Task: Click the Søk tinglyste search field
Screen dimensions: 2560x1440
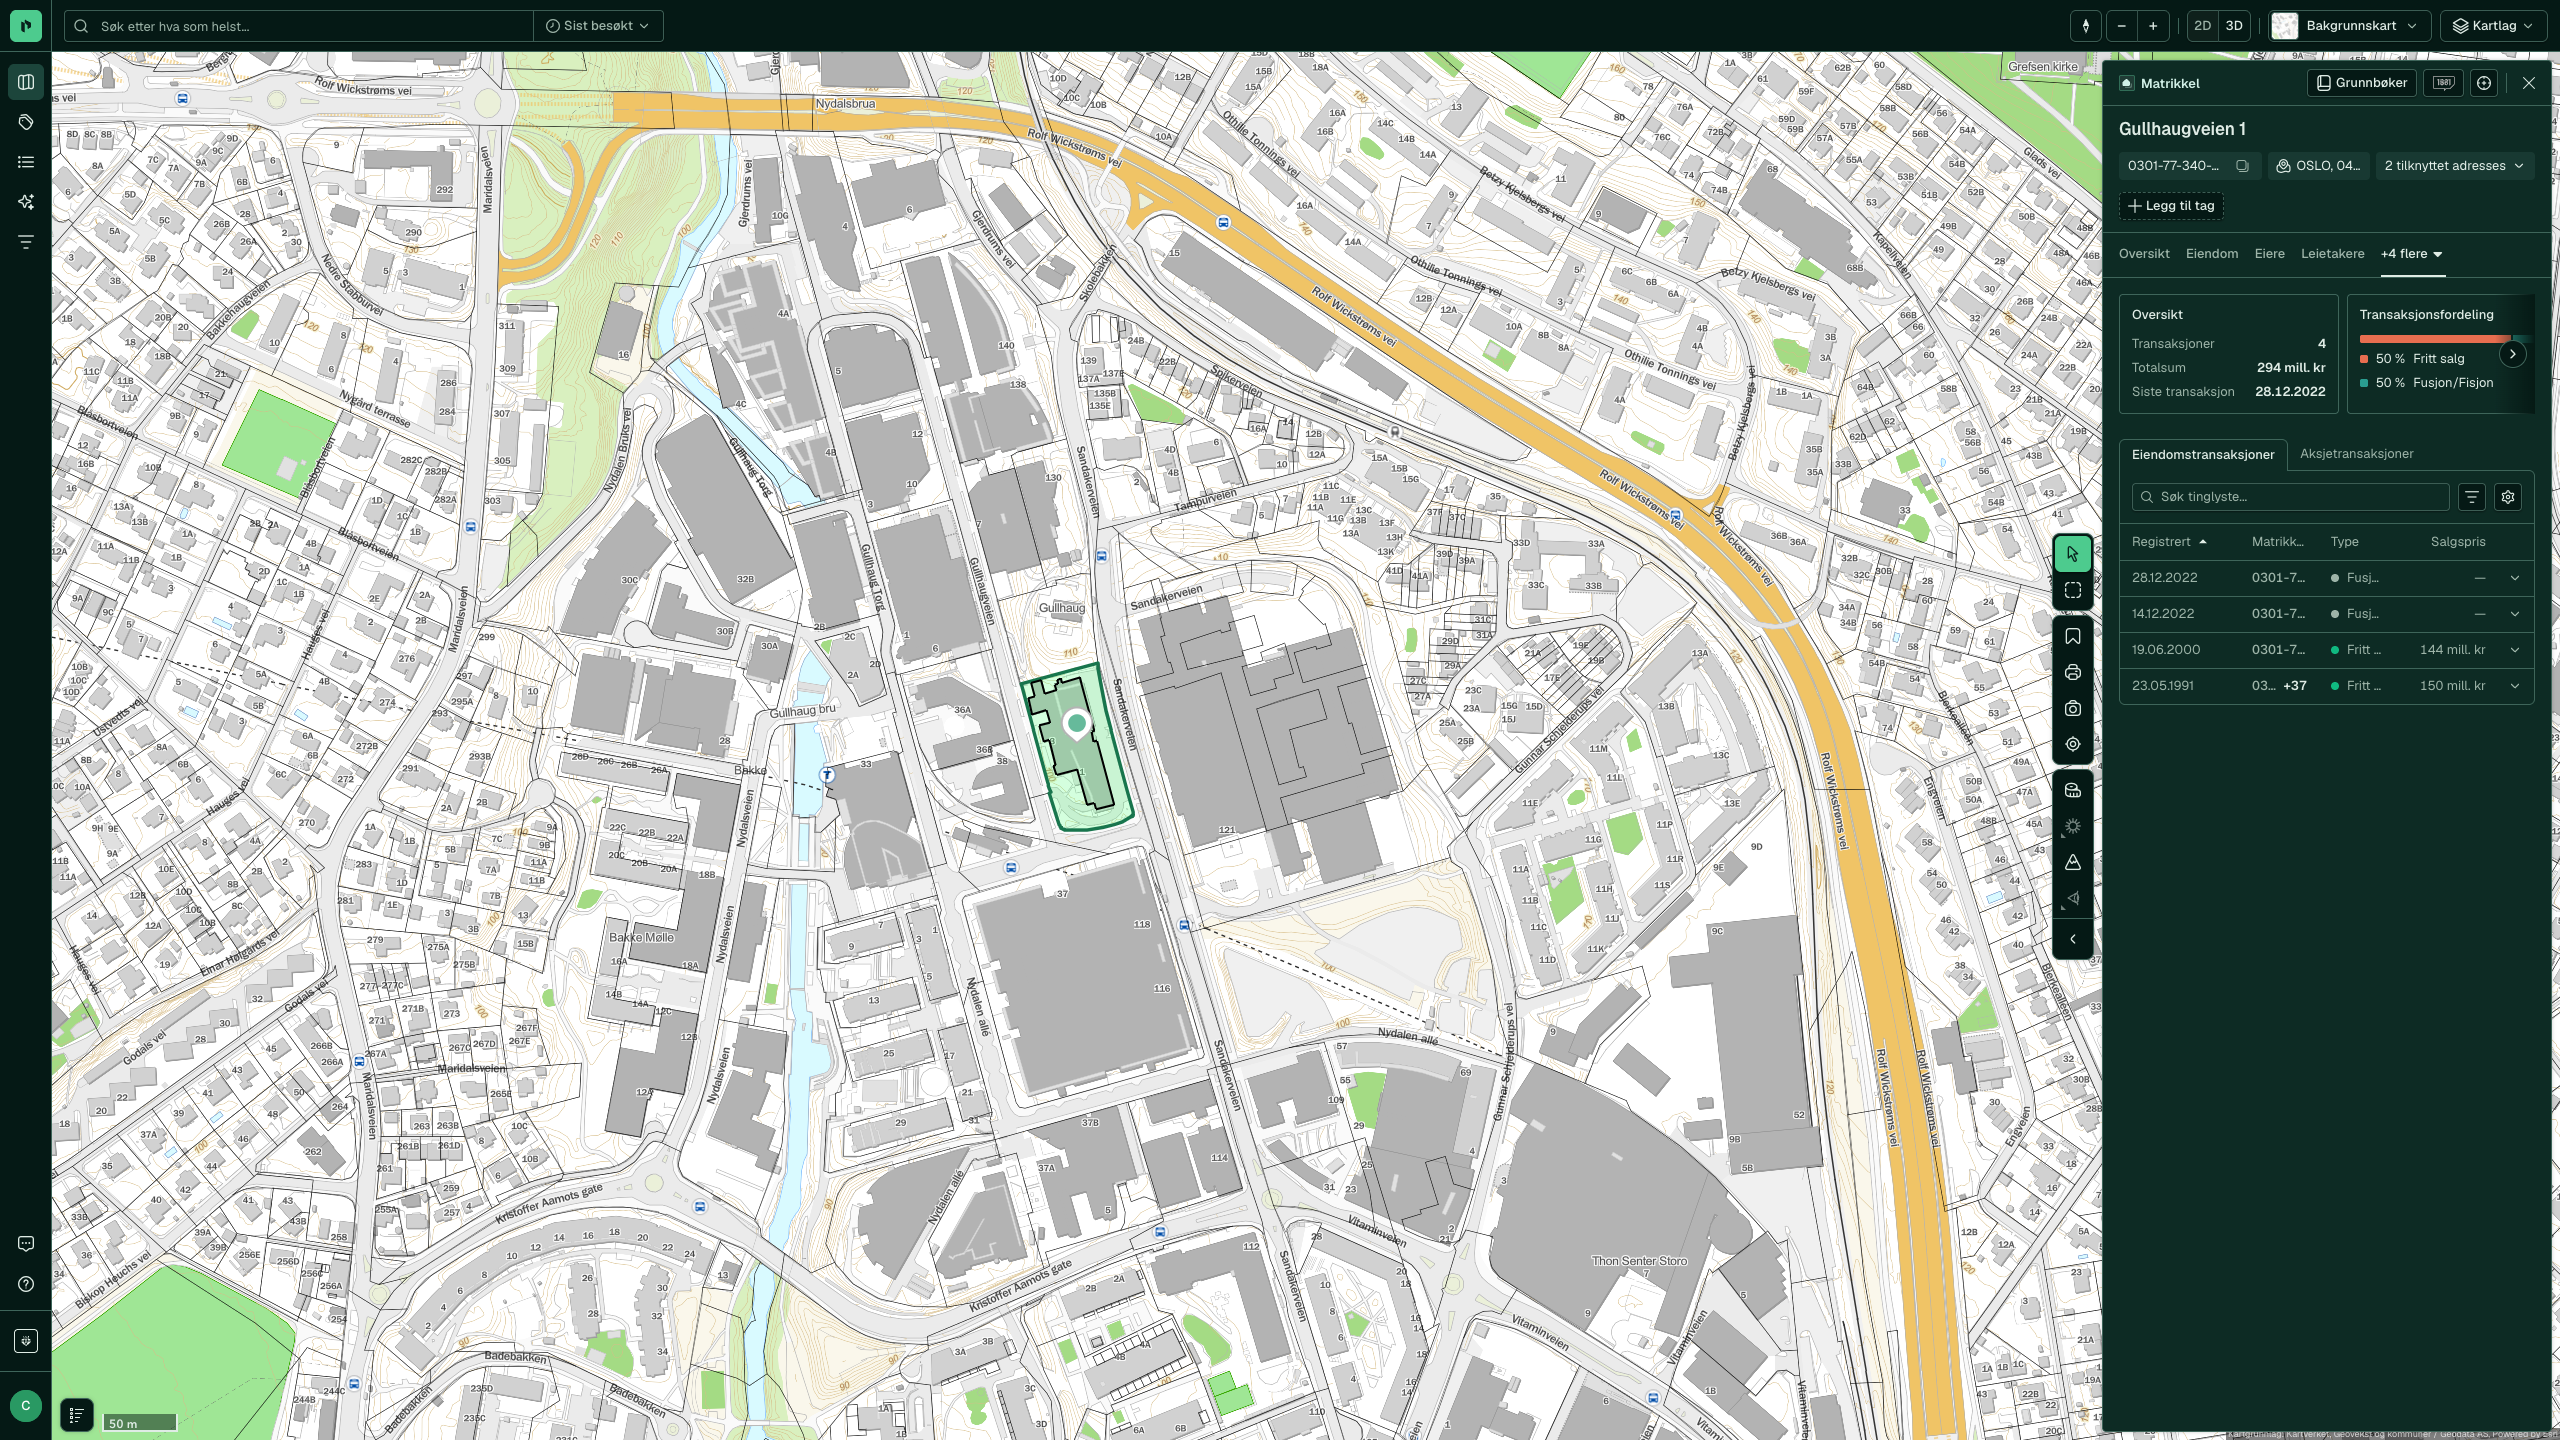Action: (x=2291, y=497)
